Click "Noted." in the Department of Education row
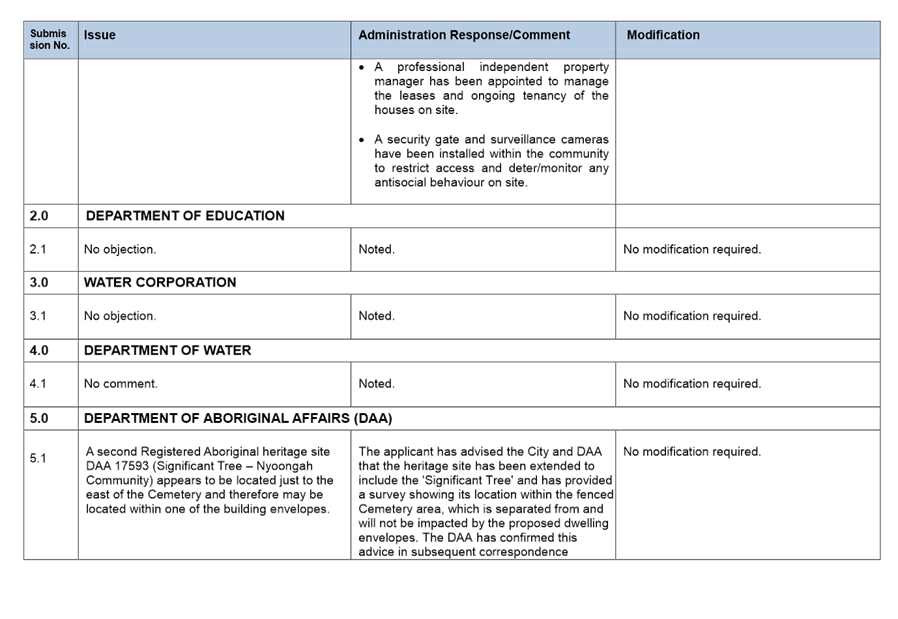 tap(376, 249)
